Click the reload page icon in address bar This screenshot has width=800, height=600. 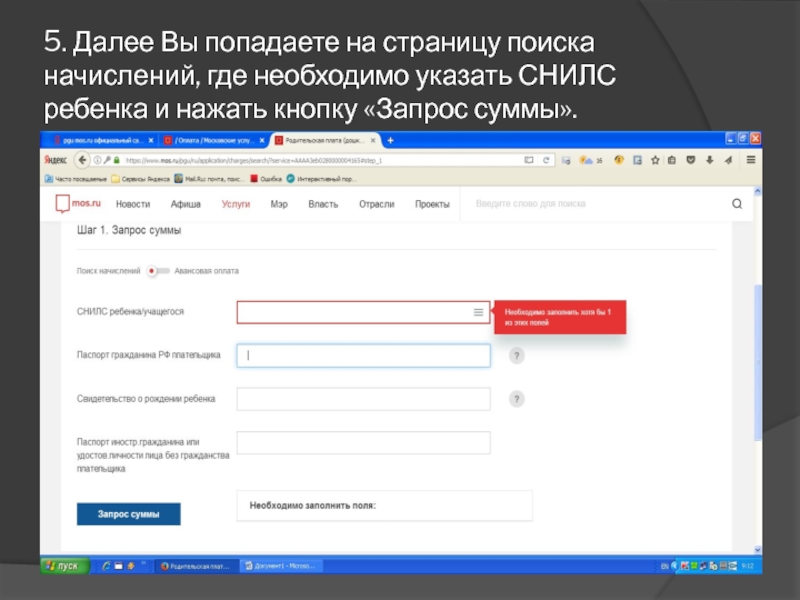click(546, 160)
